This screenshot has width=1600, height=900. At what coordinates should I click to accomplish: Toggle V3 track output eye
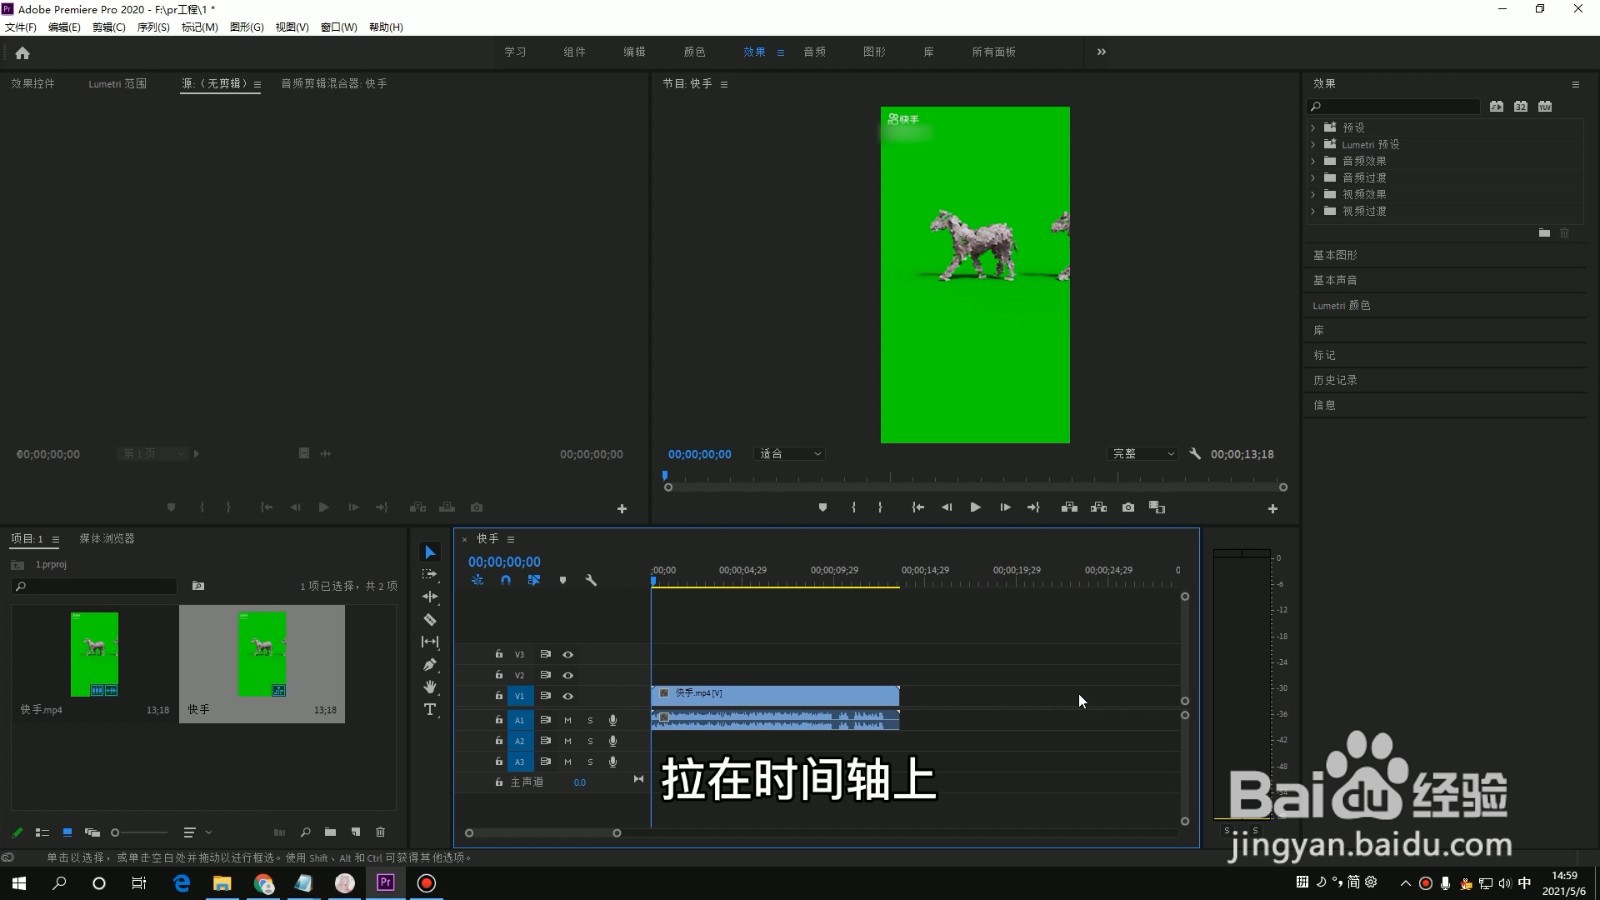coord(568,654)
